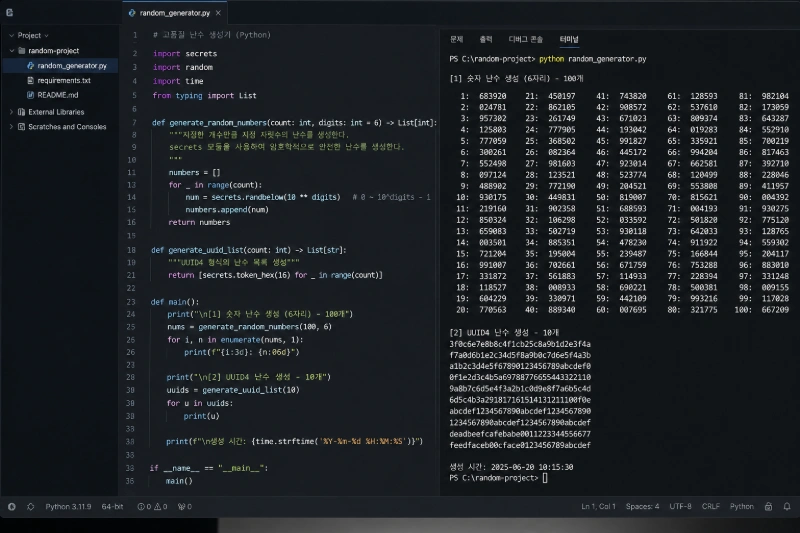Open notifications with the bell icon
The width and height of the screenshot is (800, 533).
tap(787, 507)
